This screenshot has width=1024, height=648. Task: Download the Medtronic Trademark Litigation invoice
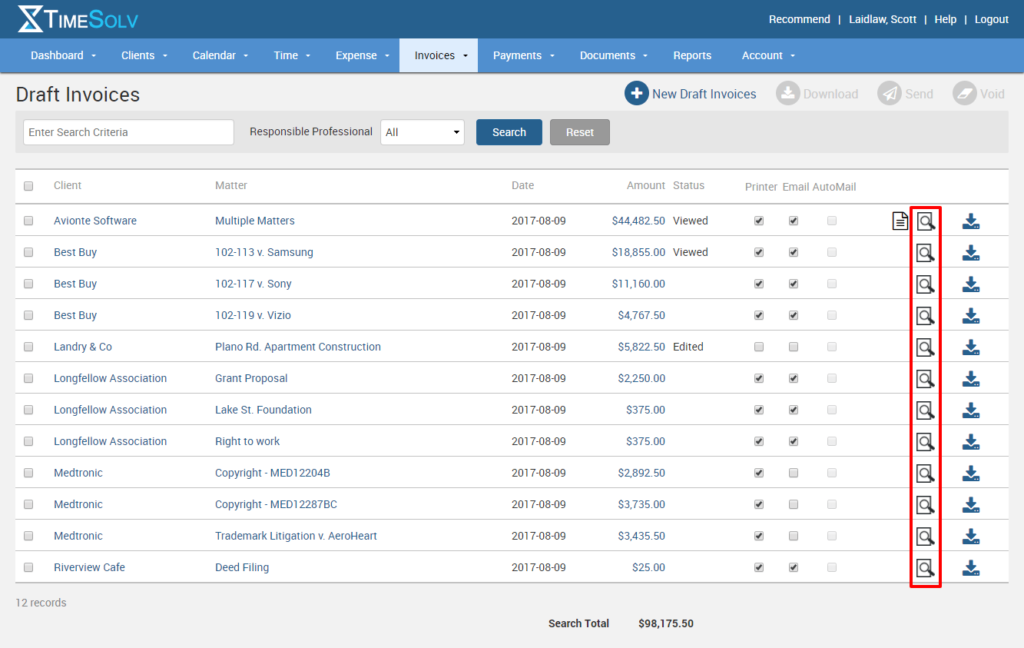[x=970, y=536]
